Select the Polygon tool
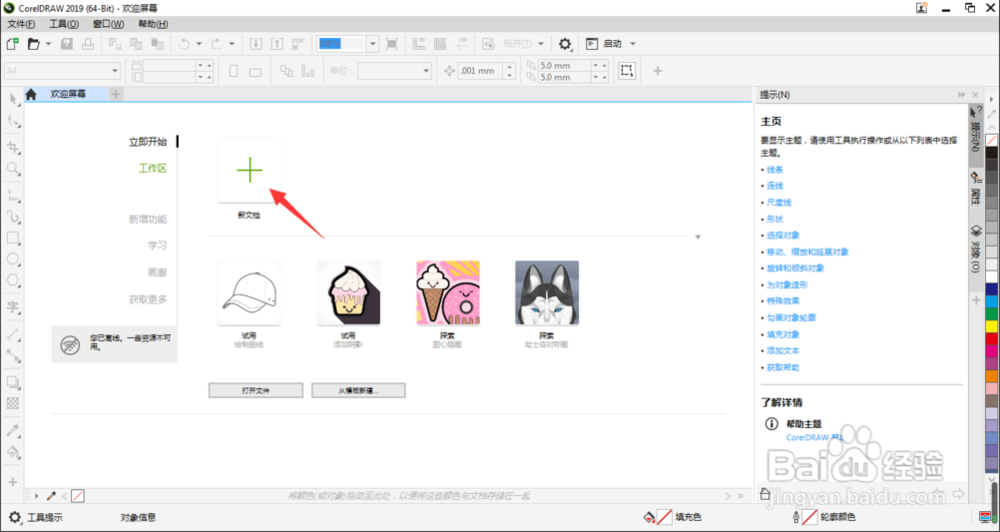The width and height of the screenshot is (1000, 532). pyautogui.click(x=13, y=281)
